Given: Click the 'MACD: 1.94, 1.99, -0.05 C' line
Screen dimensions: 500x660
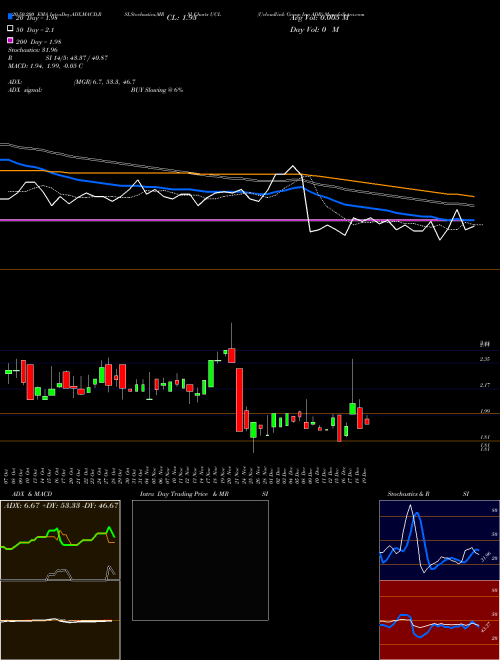Looking at the screenshot, I should pyautogui.click(x=45, y=66).
